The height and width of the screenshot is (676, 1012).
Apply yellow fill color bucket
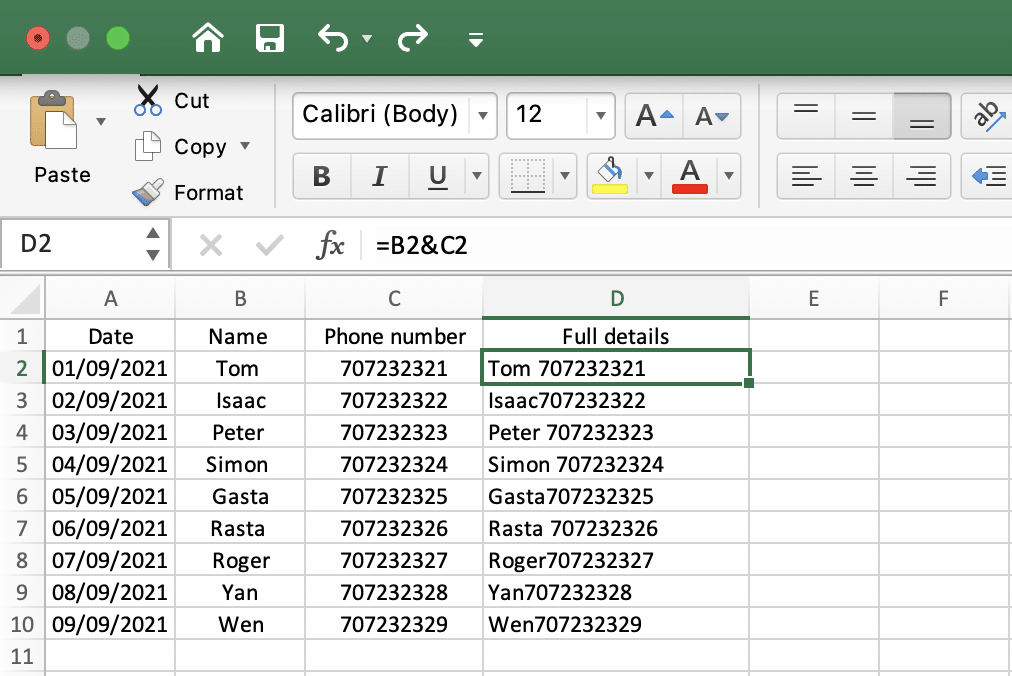tap(611, 176)
